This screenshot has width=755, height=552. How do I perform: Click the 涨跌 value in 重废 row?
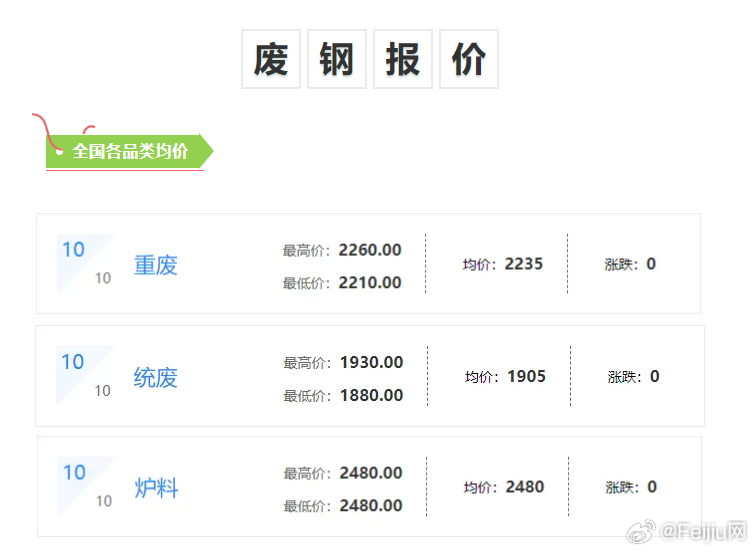click(651, 264)
